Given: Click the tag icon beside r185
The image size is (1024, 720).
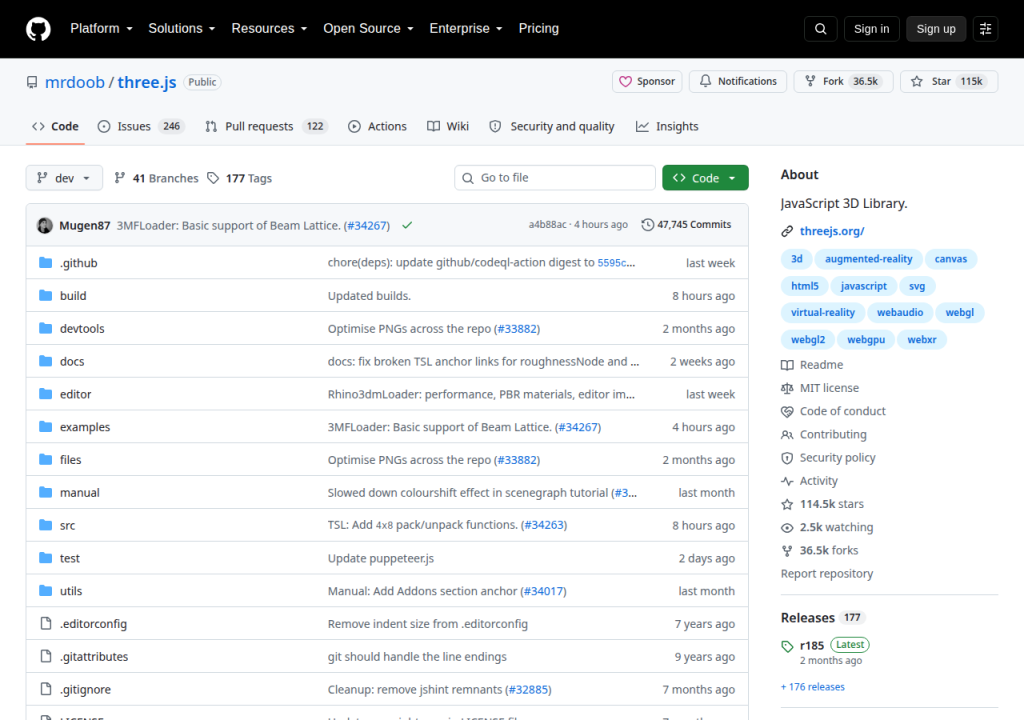Looking at the screenshot, I should point(787,646).
